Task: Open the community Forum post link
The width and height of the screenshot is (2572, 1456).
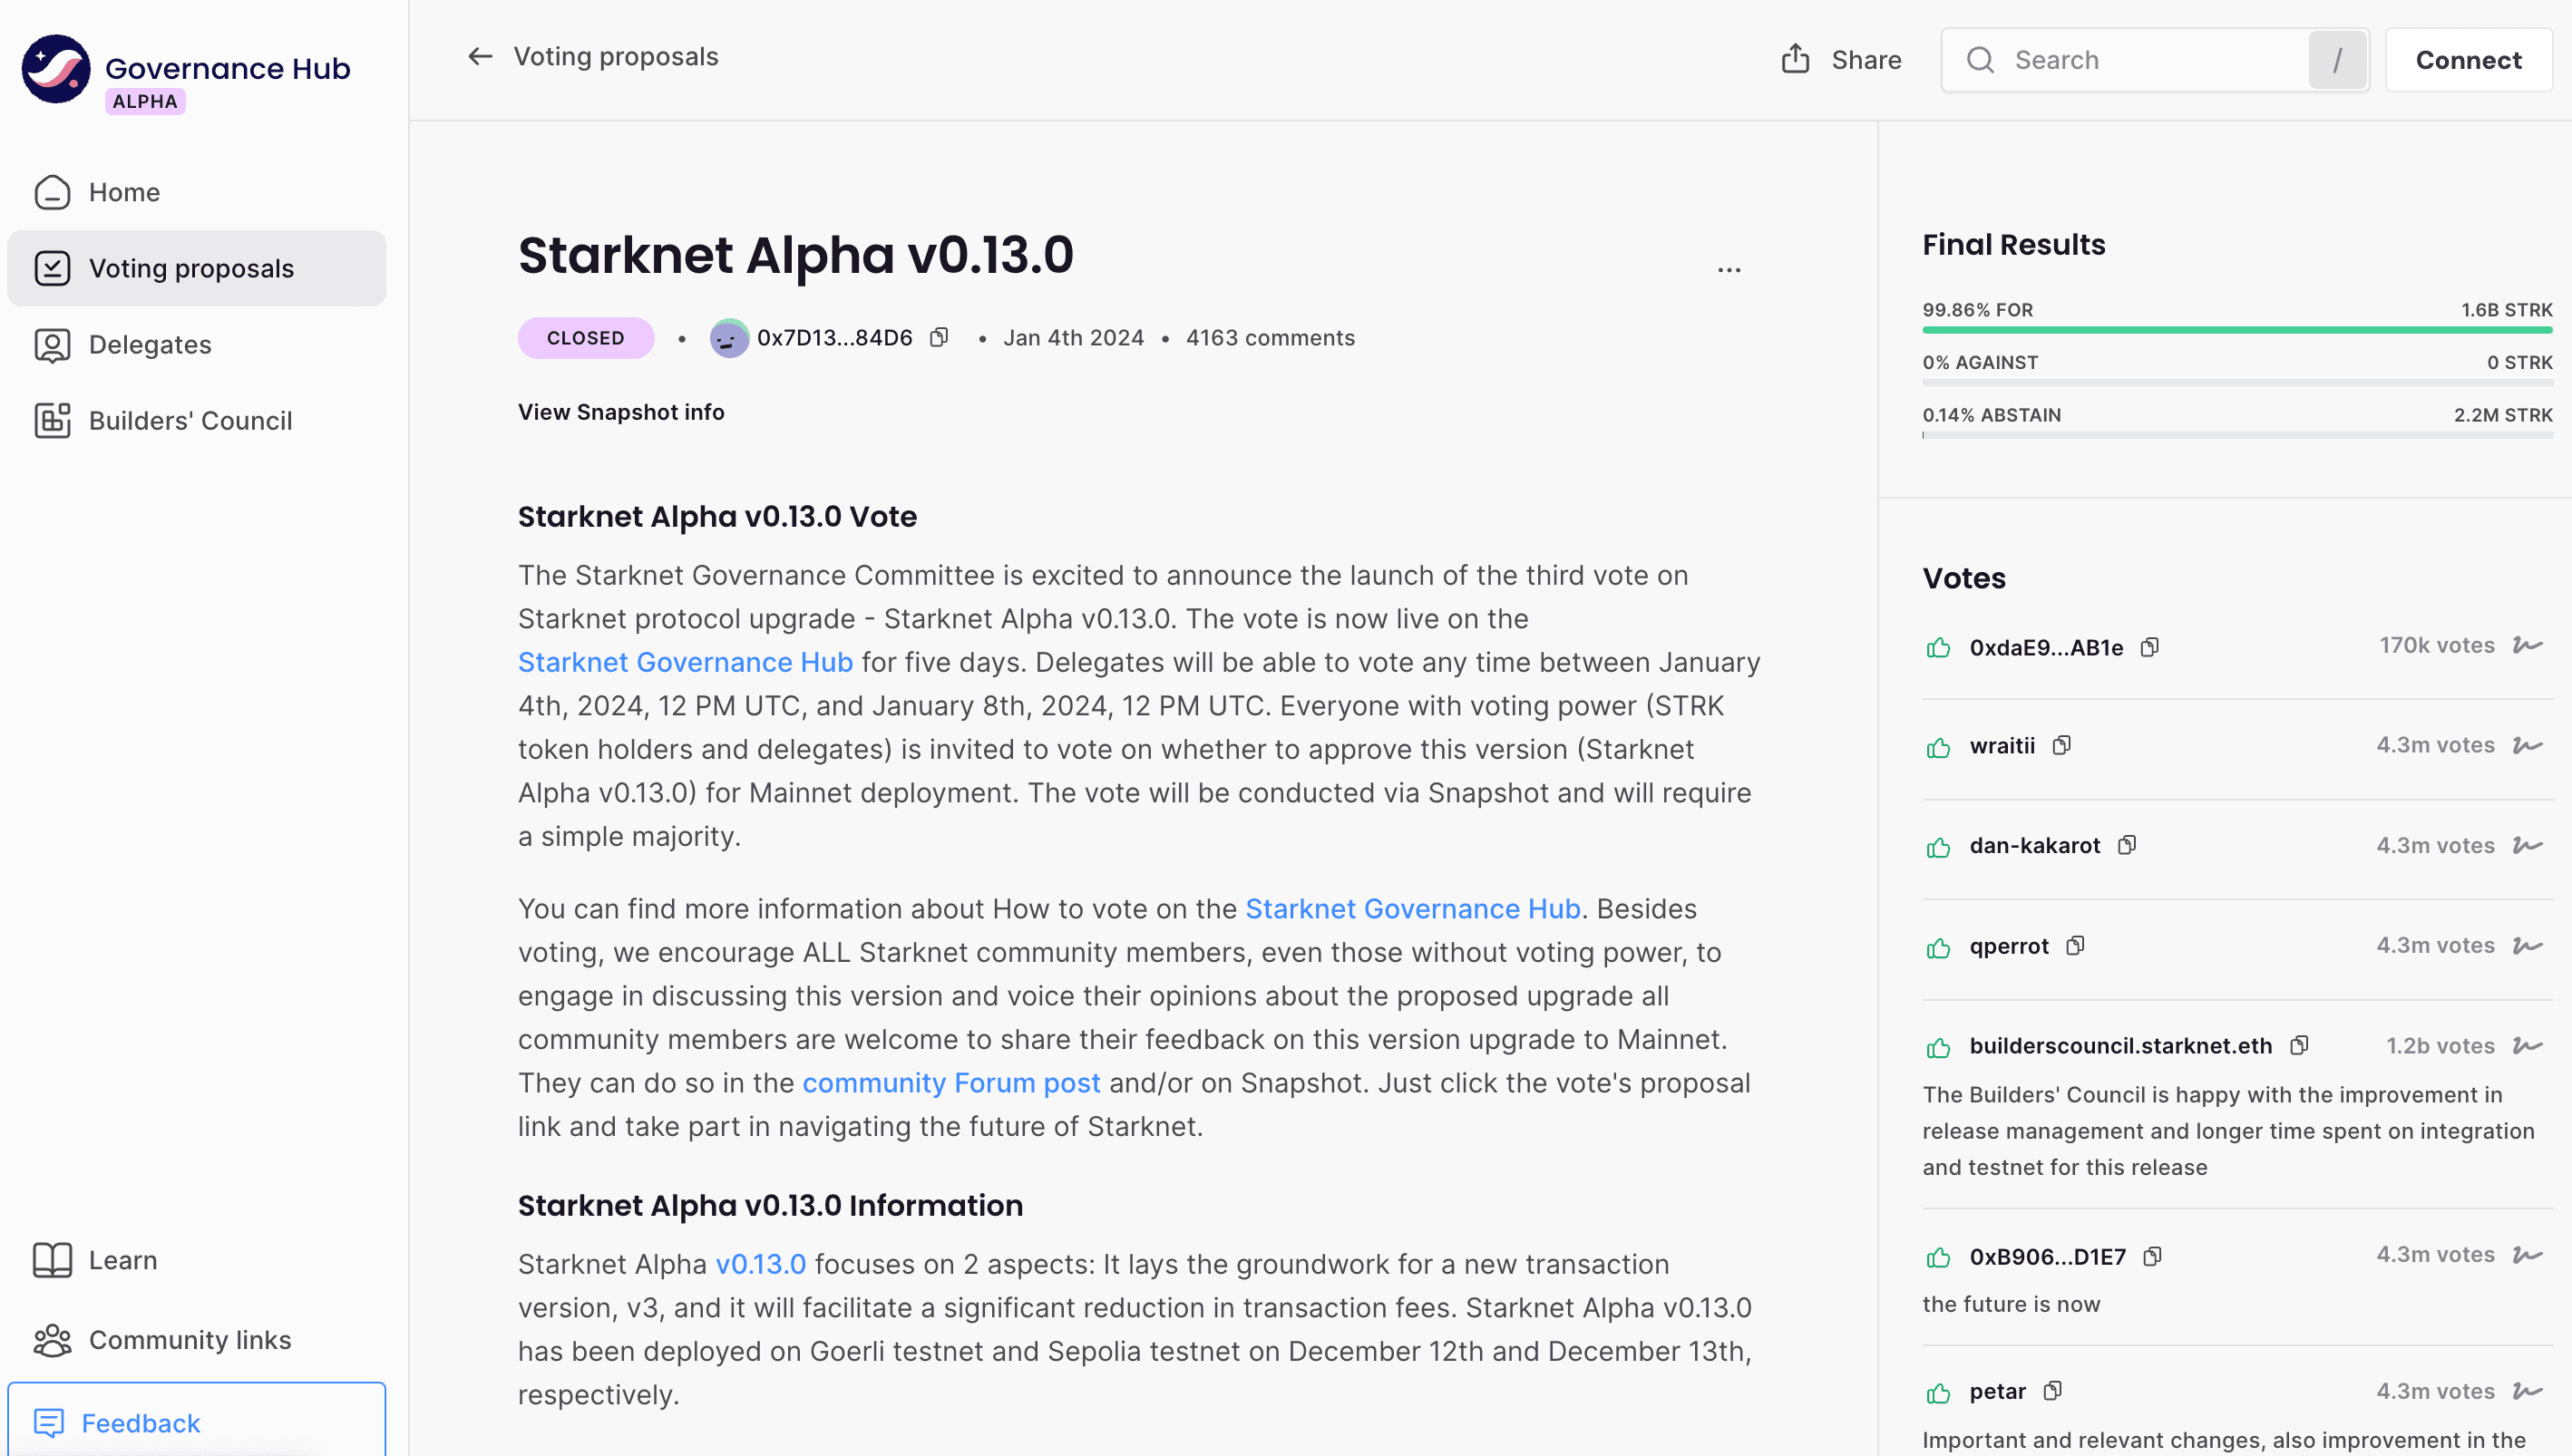Action: tap(951, 1083)
